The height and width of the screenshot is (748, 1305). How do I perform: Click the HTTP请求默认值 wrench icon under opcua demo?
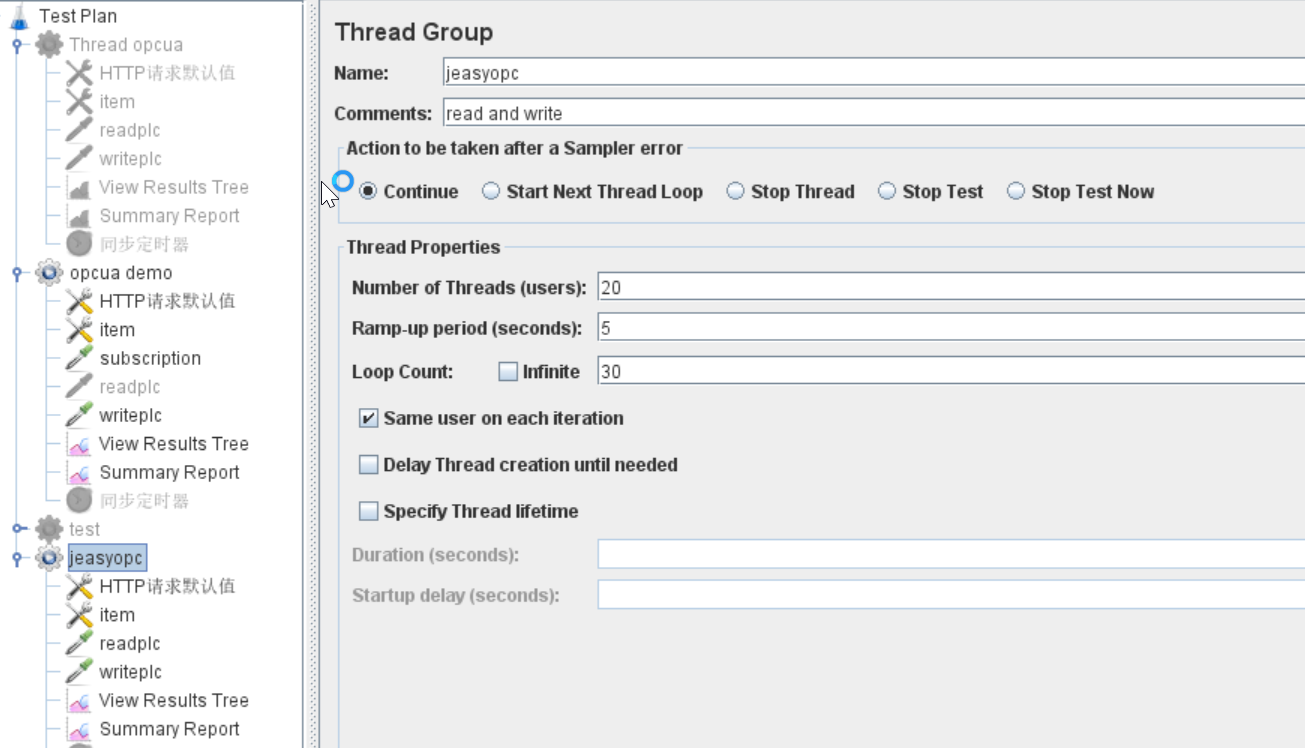click(78, 301)
